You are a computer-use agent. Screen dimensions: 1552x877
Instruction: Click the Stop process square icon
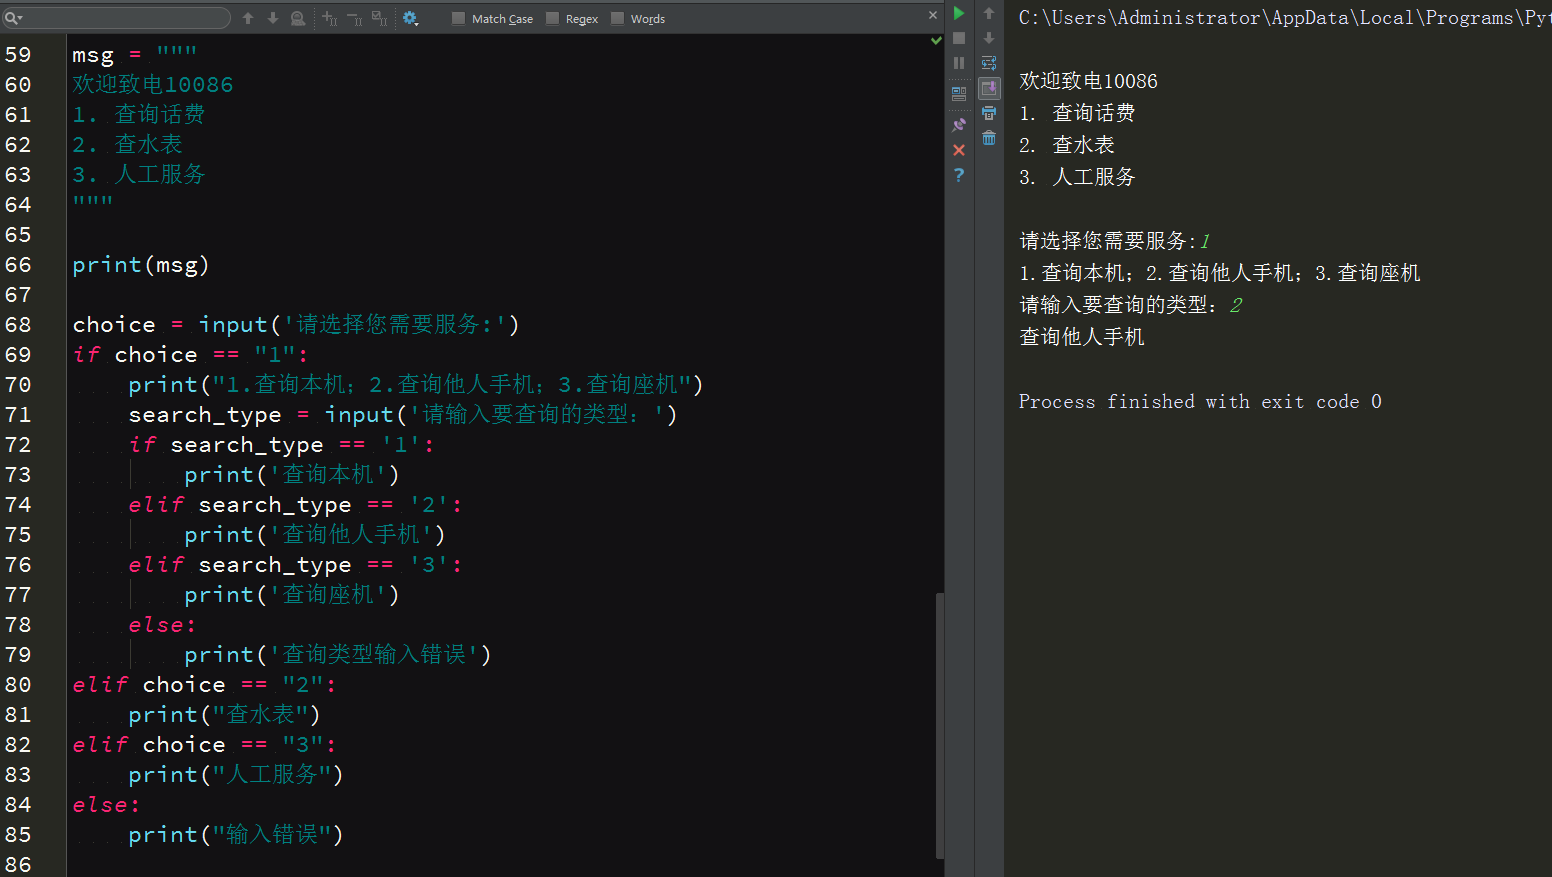pyautogui.click(x=959, y=38)
